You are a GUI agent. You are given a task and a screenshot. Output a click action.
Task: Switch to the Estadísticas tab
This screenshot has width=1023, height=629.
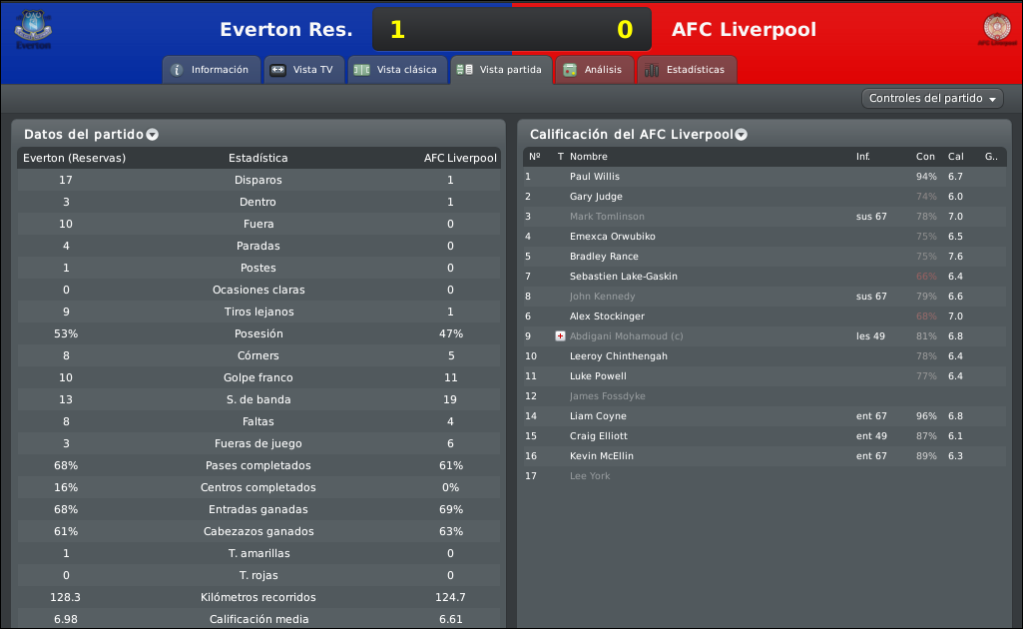[x=686, y=70]
